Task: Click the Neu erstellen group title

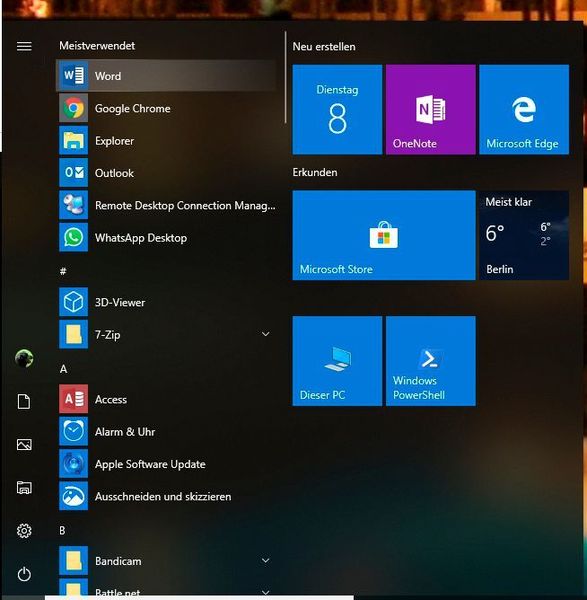Action: click(x=324, y=47)
